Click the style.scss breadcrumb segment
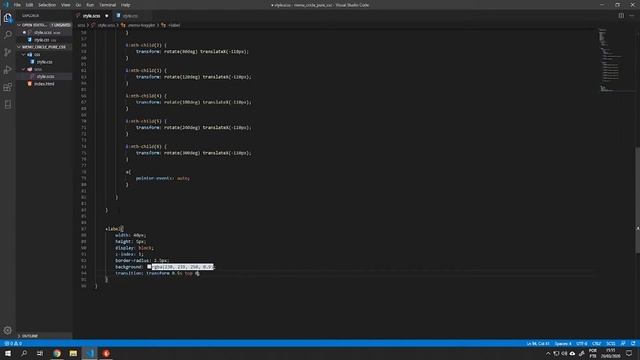The width and height of the screenshot is (640, 360). pos(107,25)
